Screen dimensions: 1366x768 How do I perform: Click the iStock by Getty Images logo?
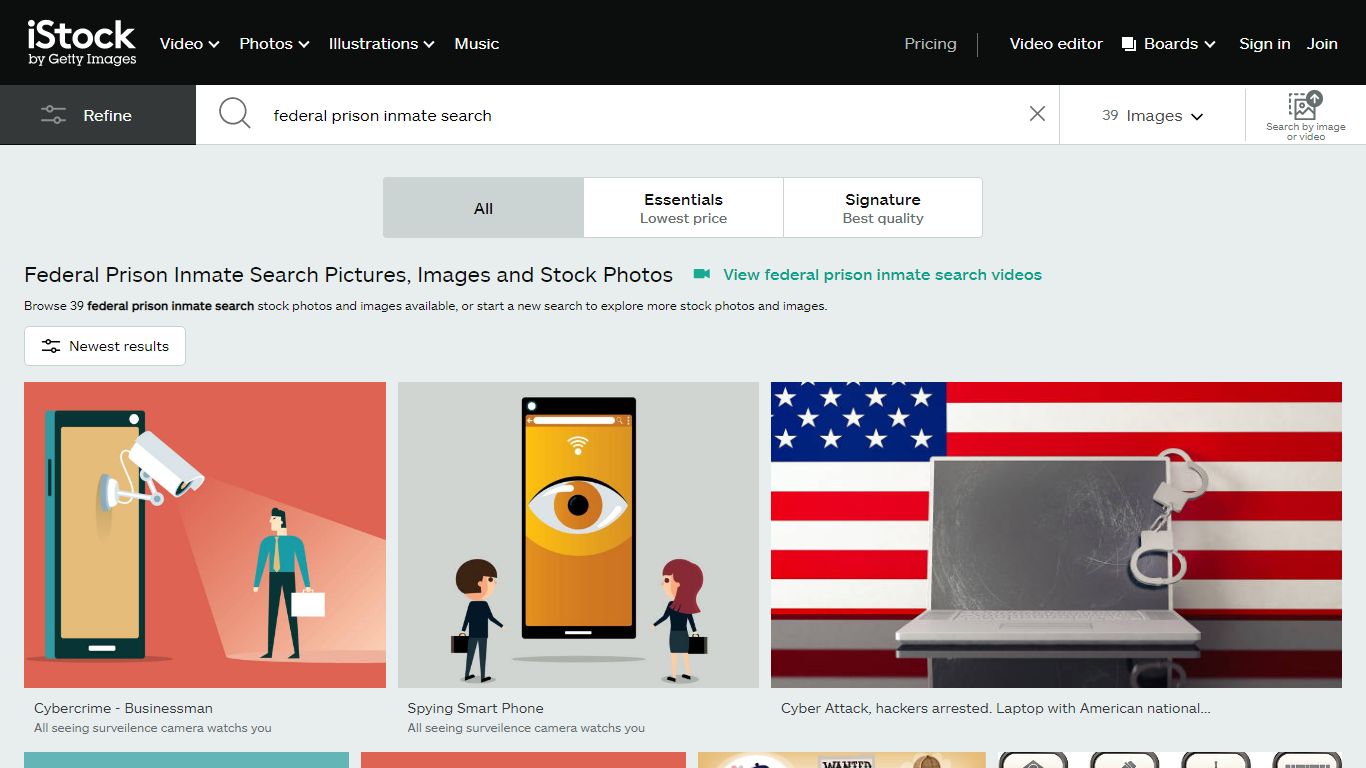[x=82, y=43]
